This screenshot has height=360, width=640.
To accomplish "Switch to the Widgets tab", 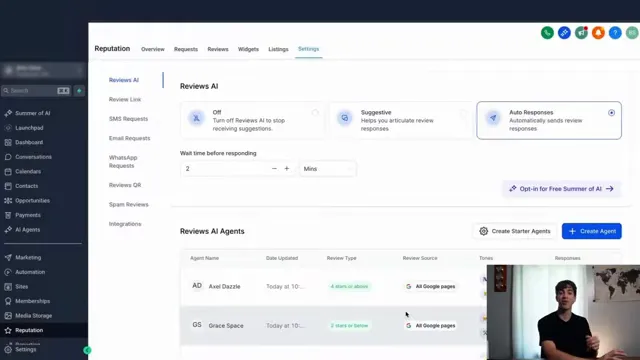I will point(248,49).
